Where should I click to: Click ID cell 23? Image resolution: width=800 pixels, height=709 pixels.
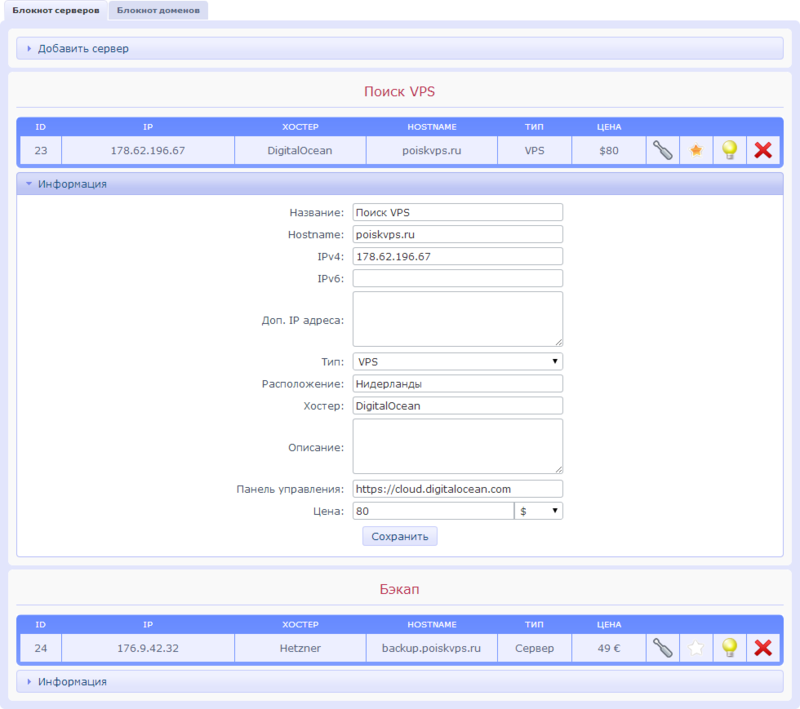tap(41, 150)
